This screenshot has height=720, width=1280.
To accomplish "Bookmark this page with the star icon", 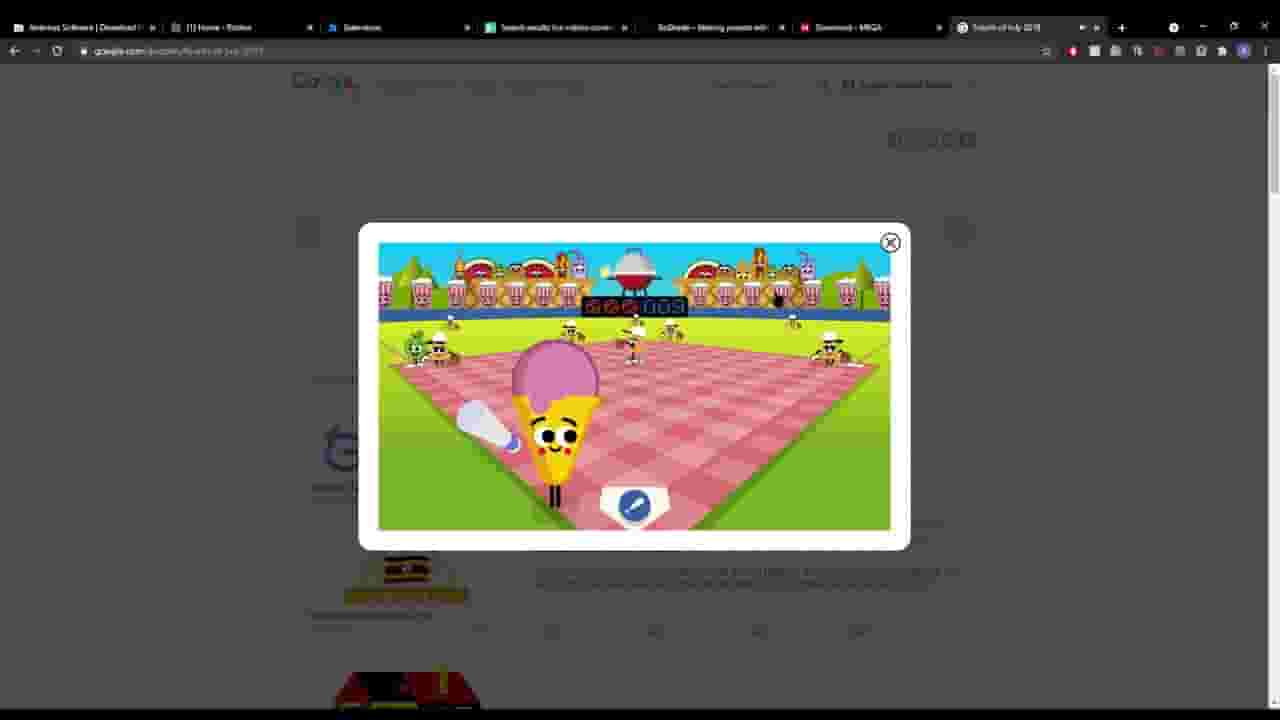I will tap(1046, 51).
